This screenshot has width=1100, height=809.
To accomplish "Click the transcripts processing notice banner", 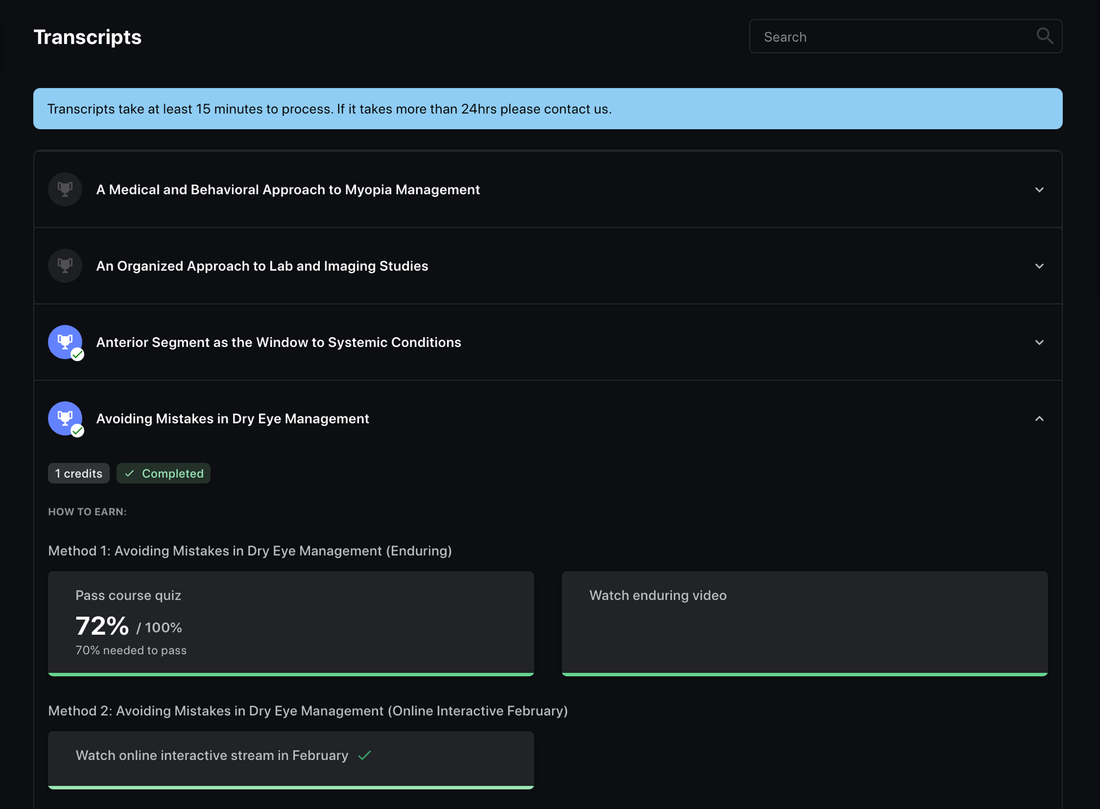I will click(x=548, y=108).
